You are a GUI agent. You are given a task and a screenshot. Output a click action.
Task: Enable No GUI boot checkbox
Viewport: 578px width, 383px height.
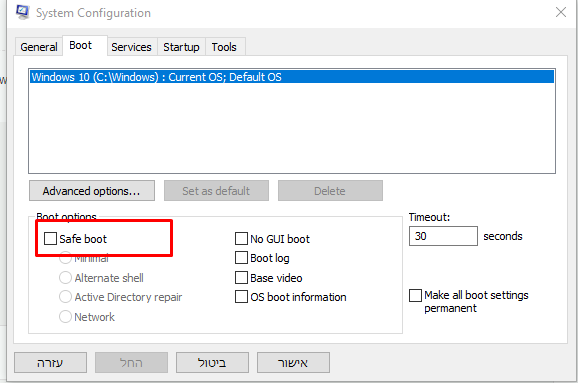[241, 238]
